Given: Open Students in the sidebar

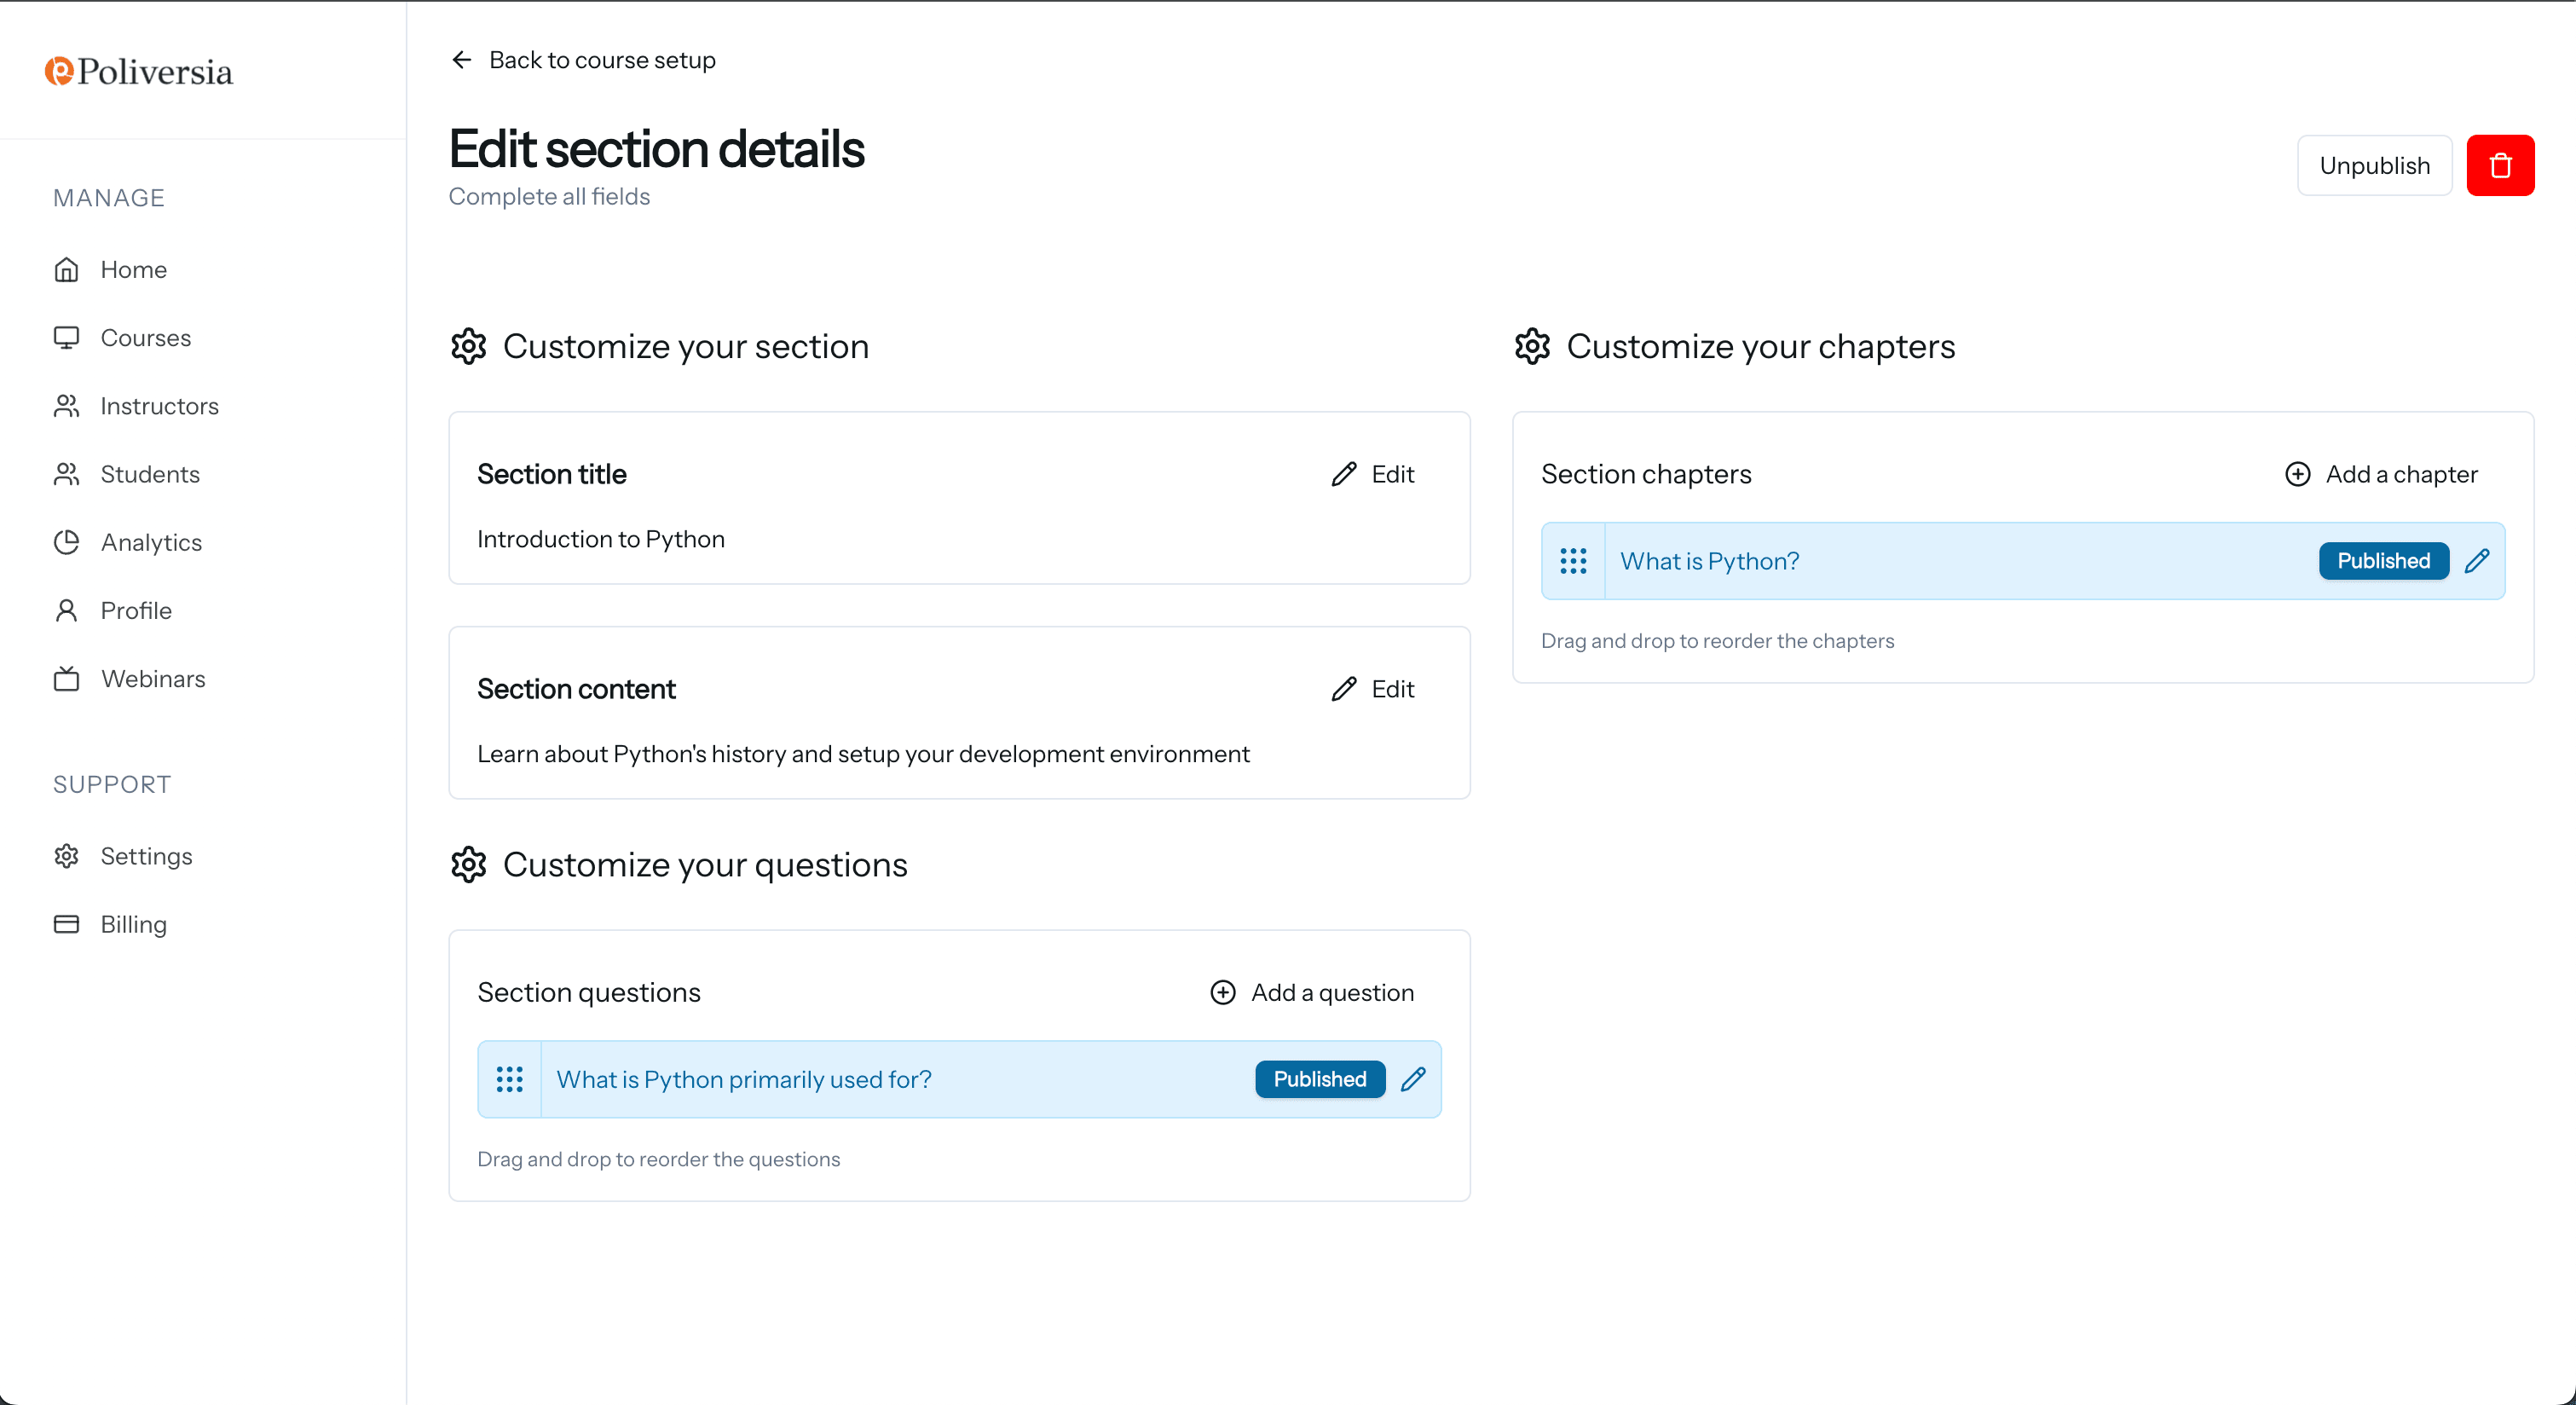Looking at the screenshot, I should tap(150, 473).
